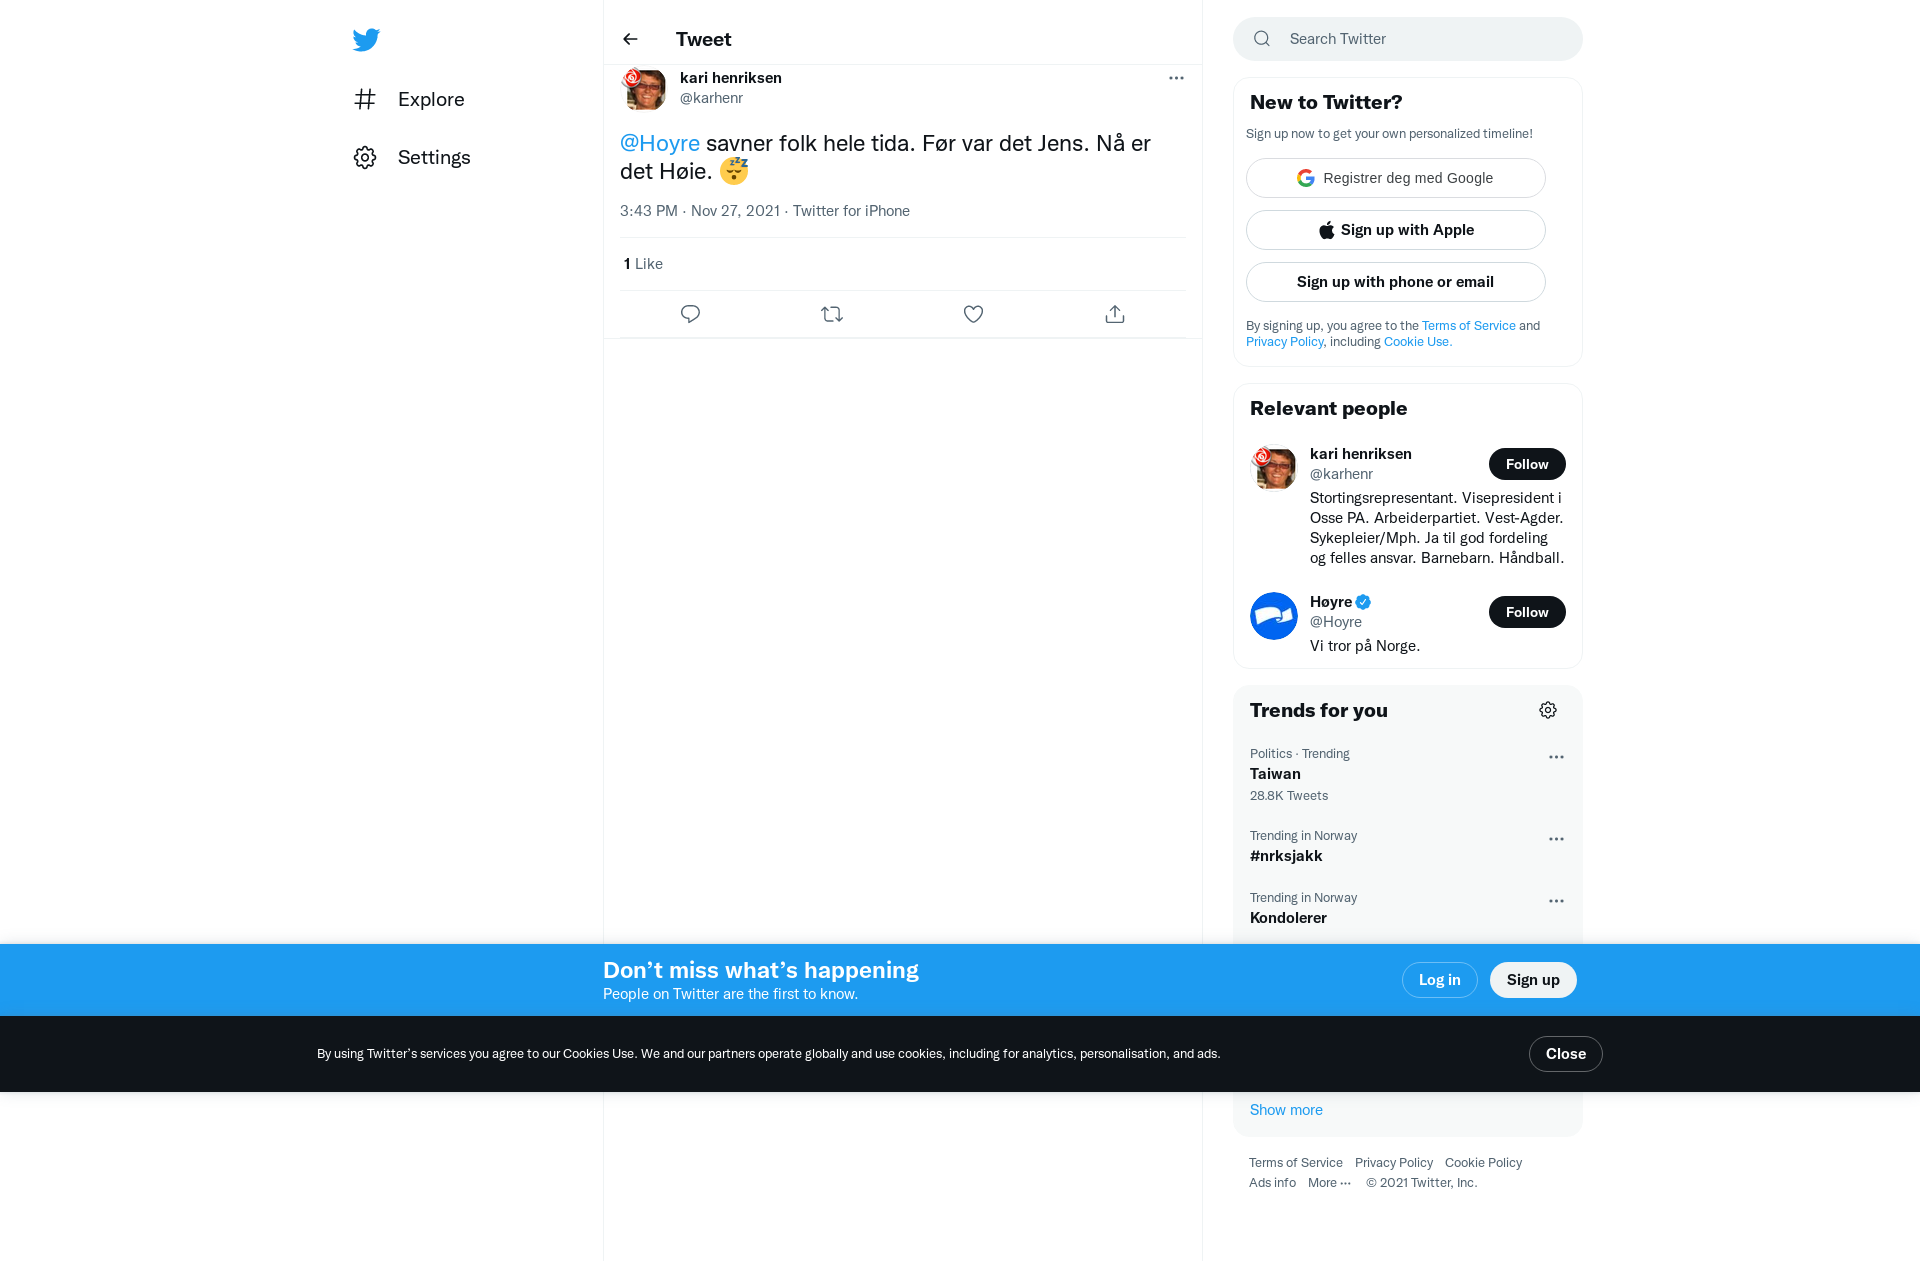Open more options for the Taiwan trend
This screenshot has width=1920, height=1261.
(x=1556, y=757)
